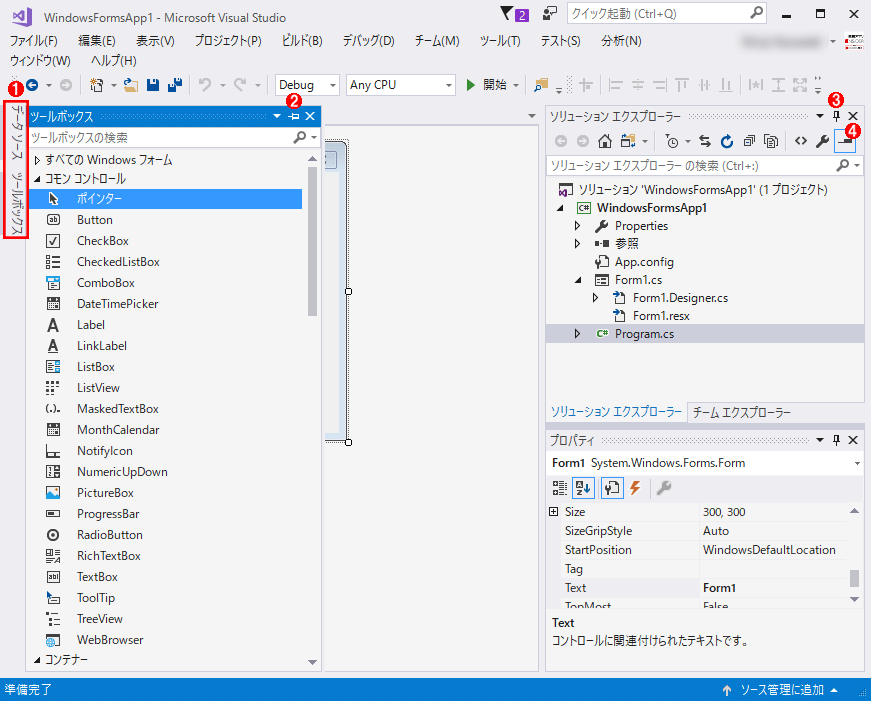Click ソース管理に追加 in the status bar

[x=781, y=690]
